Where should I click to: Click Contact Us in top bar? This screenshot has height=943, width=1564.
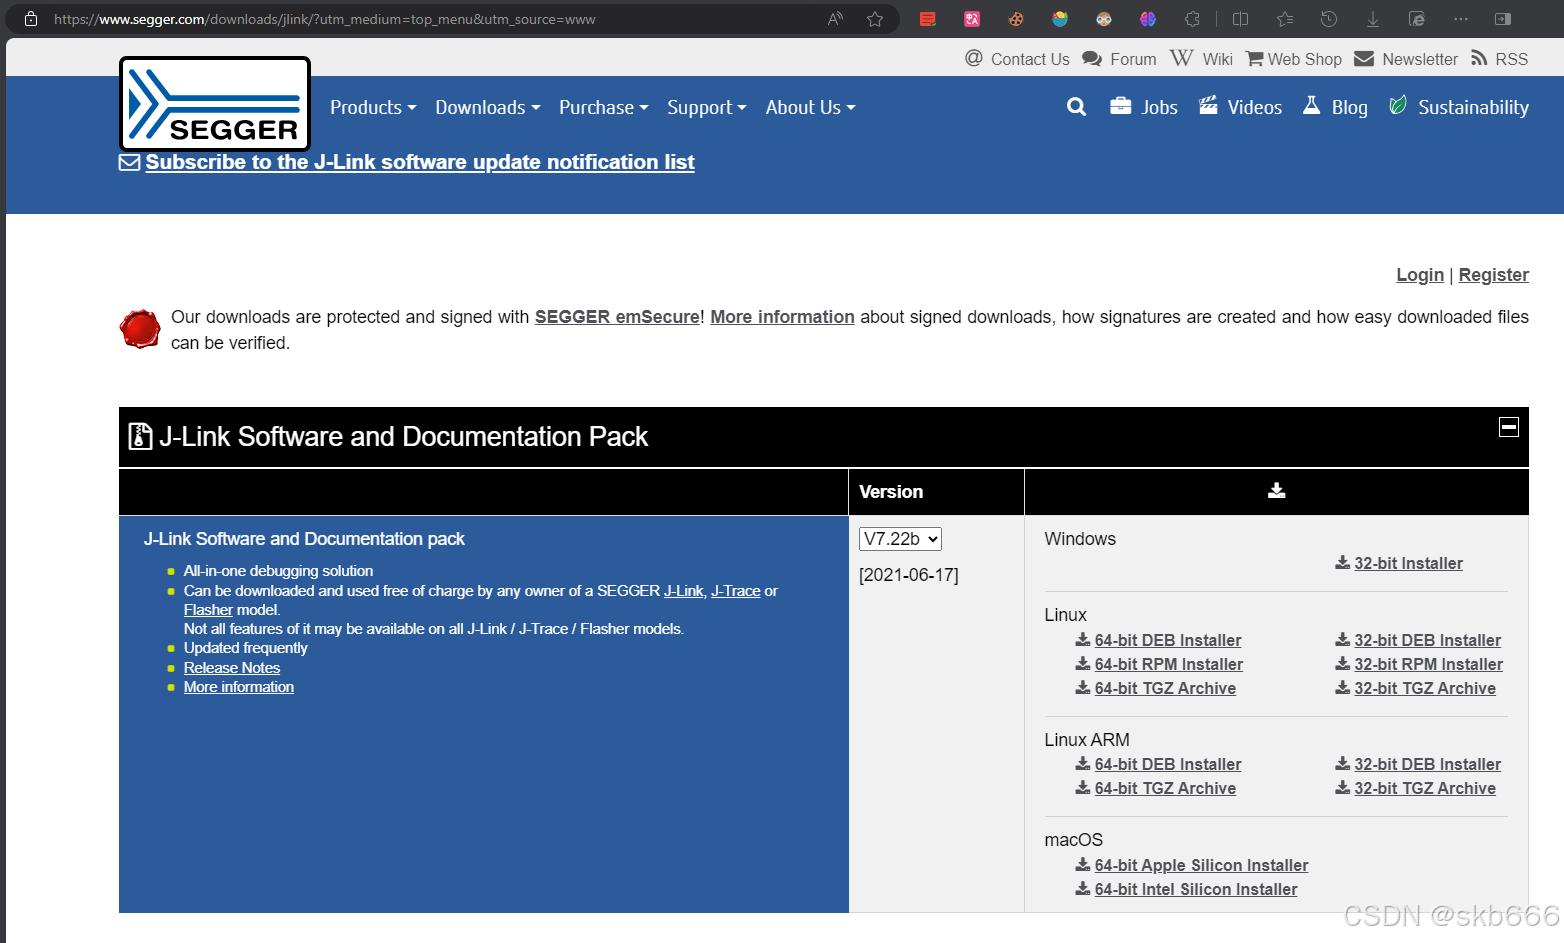point(1017,59)
